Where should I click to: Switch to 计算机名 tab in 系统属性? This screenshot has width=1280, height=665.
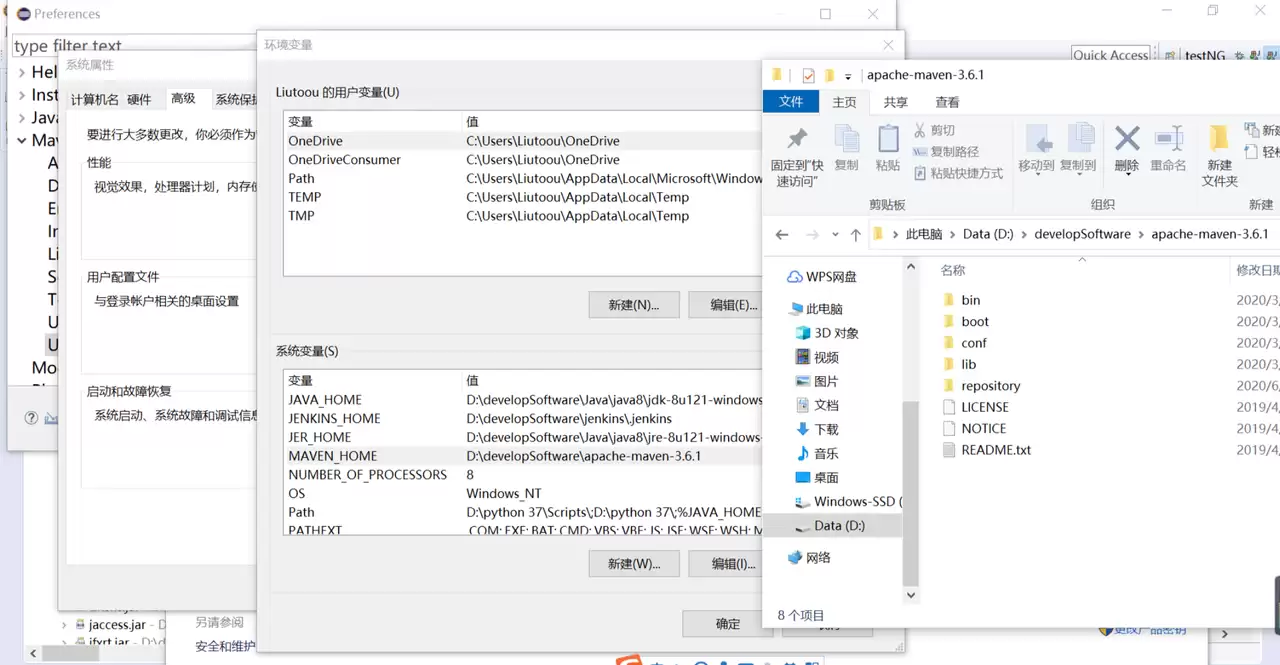tap(94, 99)
